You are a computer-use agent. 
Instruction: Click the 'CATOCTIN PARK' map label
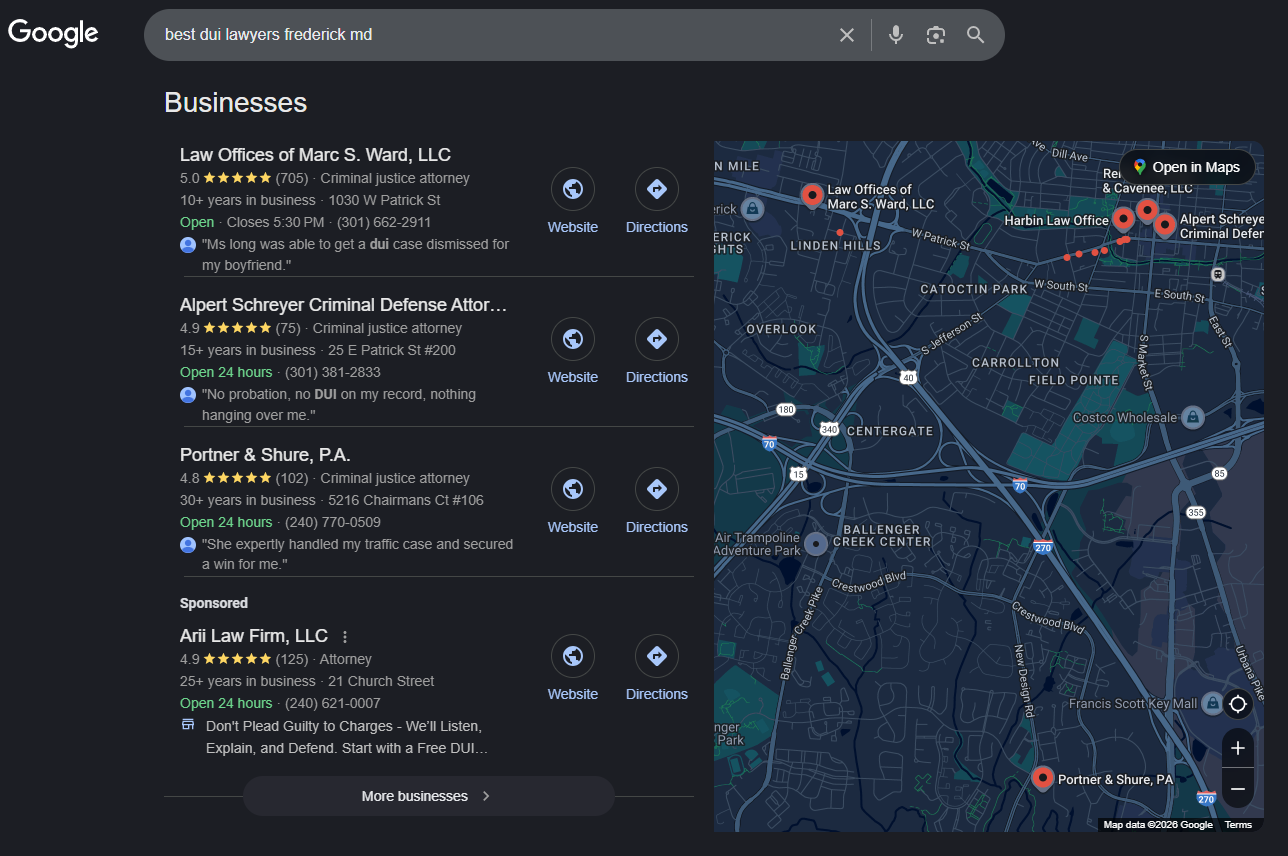[974, 289]
